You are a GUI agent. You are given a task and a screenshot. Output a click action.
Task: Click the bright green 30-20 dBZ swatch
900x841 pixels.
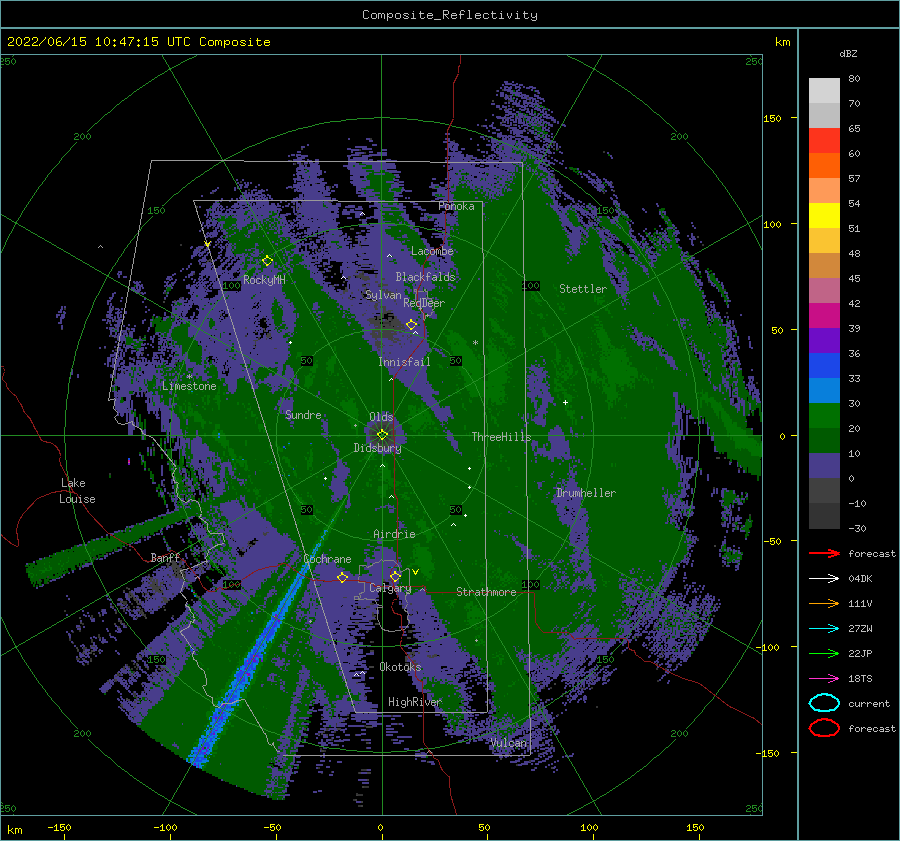point(824,416)
